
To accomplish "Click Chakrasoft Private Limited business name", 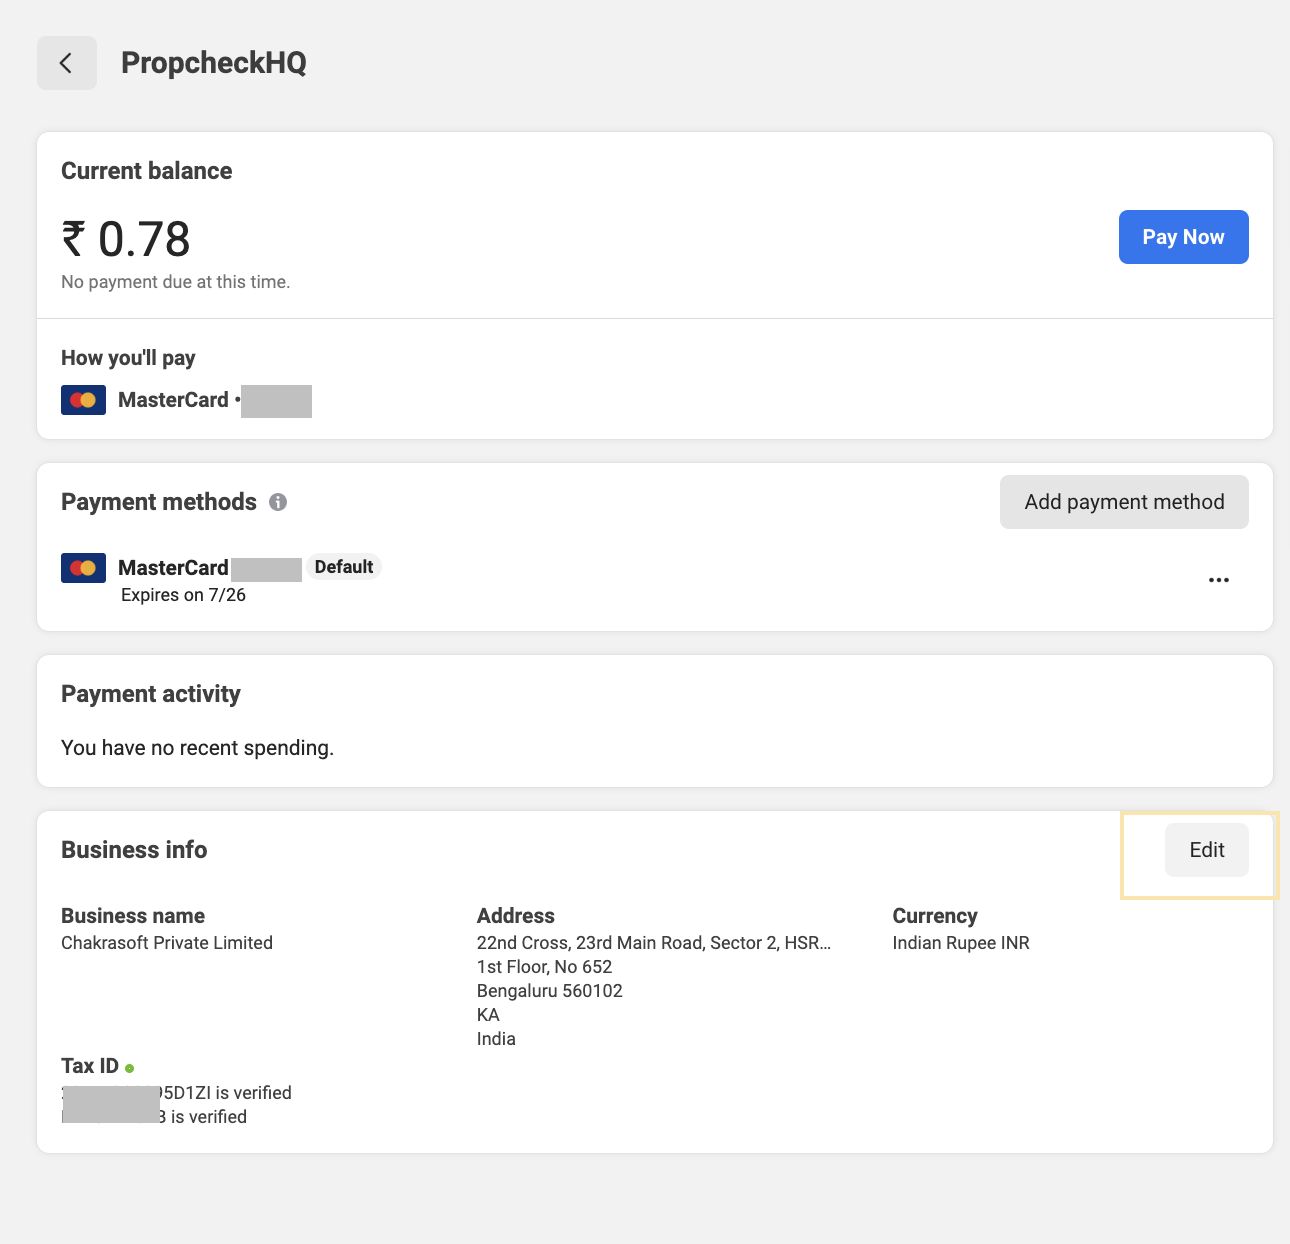I will (x=167, y=943).
